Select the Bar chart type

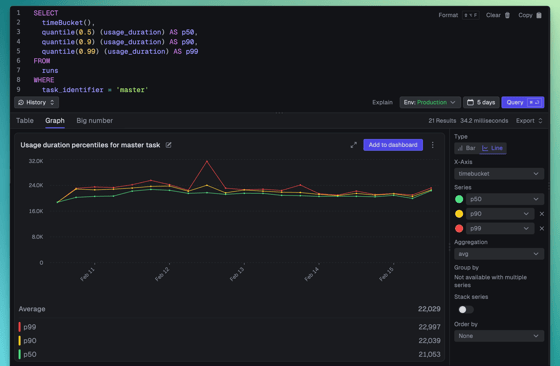pyautogui.click(x=466, y=148)
